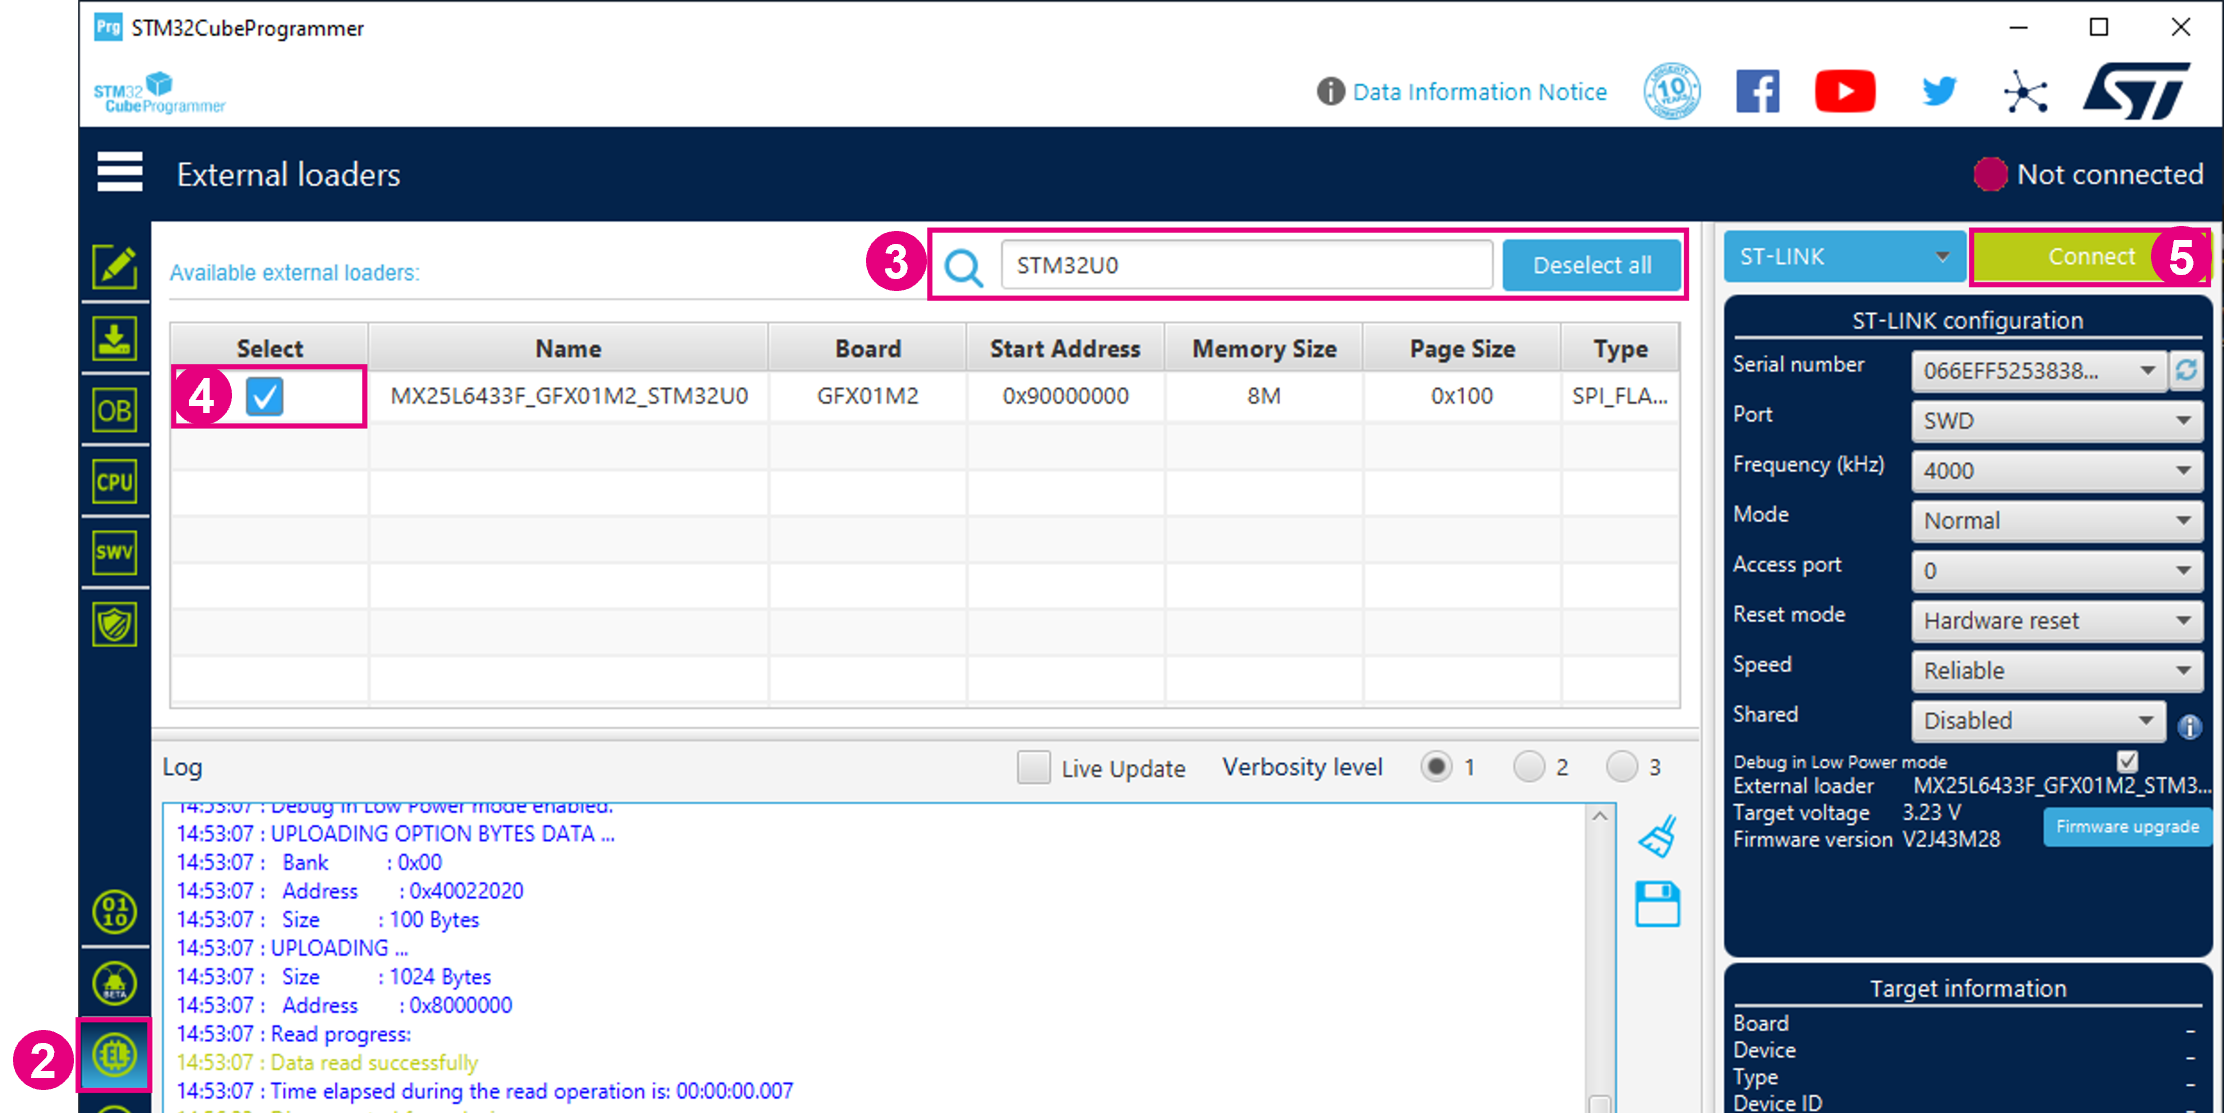Refresh the ST-LINK serial number list
The height and width of the screenshot is (1119, 2225).
[2187, 371]
